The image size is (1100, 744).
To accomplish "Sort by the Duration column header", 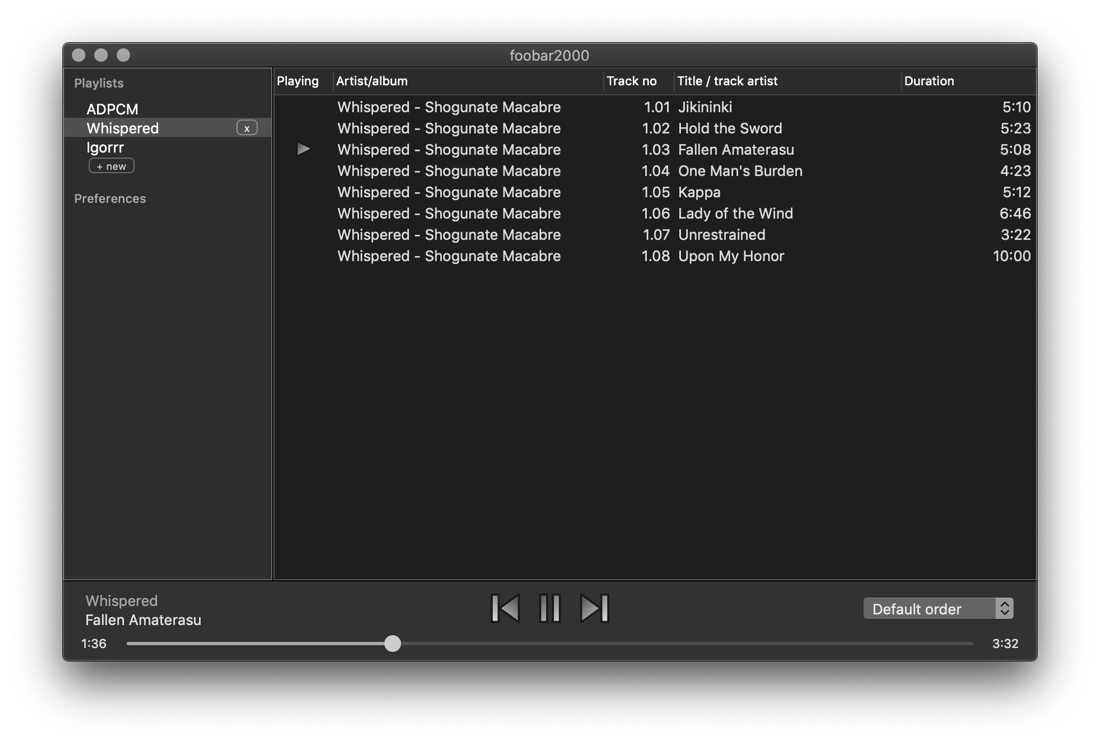I will (929, 81).
